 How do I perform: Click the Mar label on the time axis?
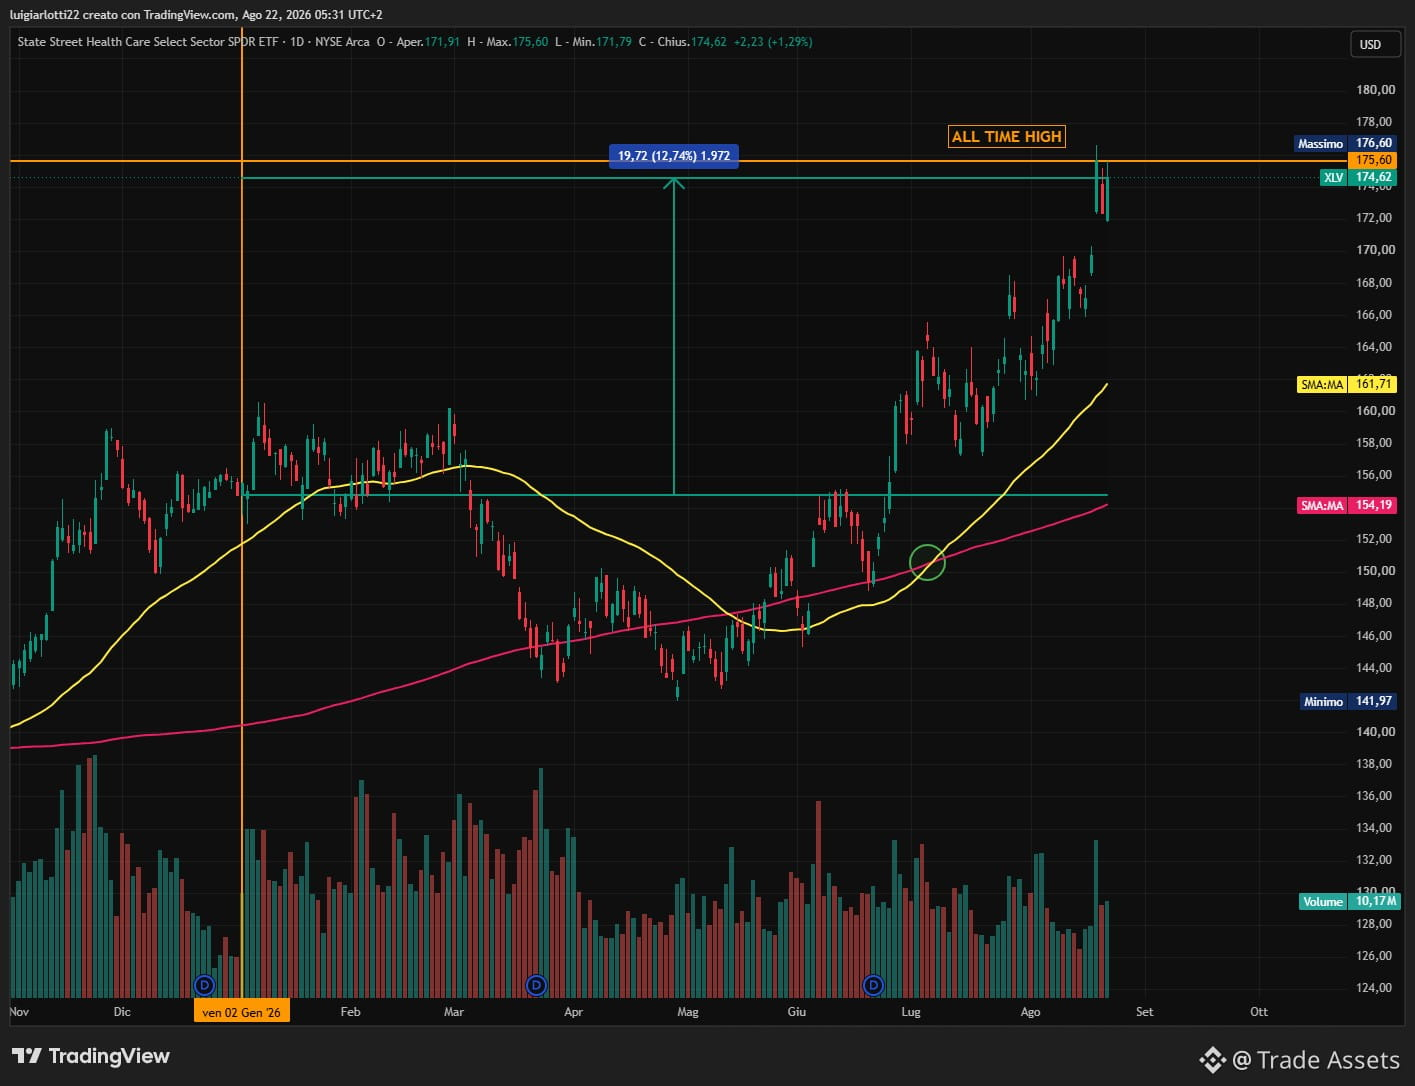click(x=454, y=1011)
